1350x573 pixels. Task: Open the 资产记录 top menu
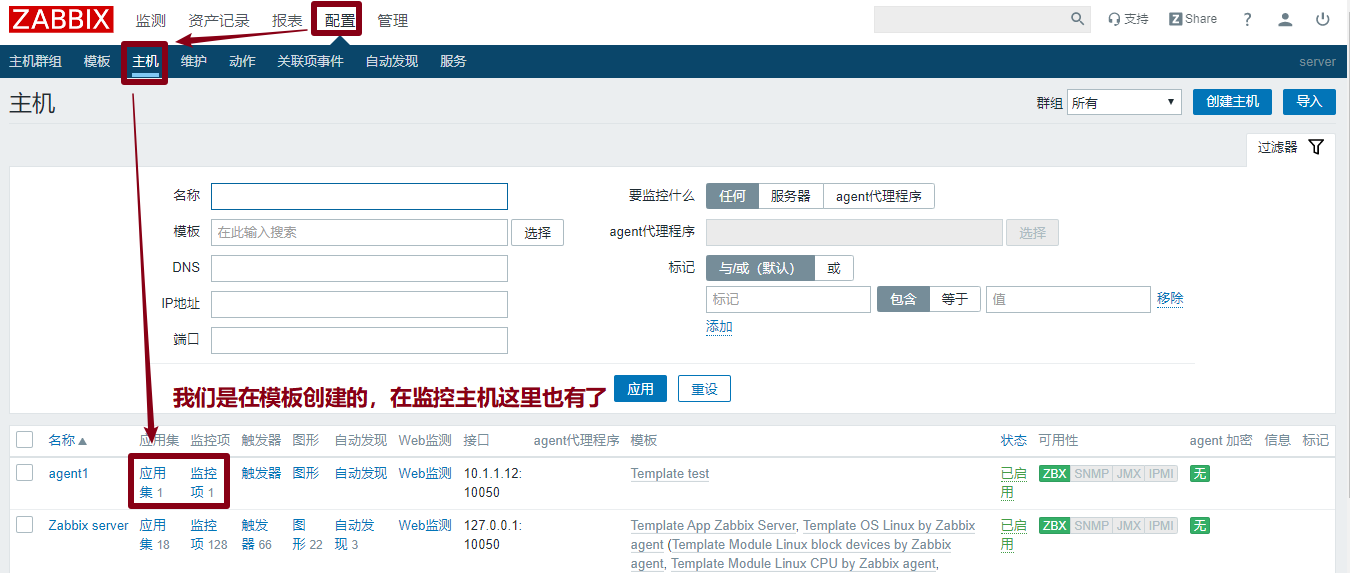(x=219, y=20)
